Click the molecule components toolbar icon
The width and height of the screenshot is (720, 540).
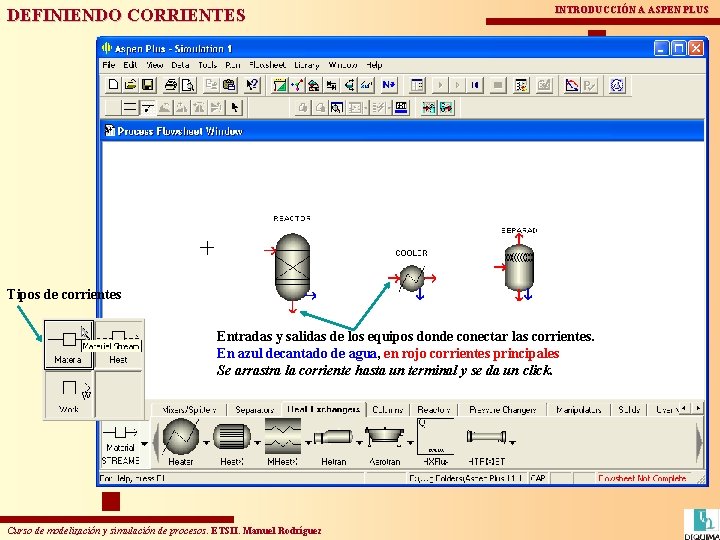pos(297,85)
